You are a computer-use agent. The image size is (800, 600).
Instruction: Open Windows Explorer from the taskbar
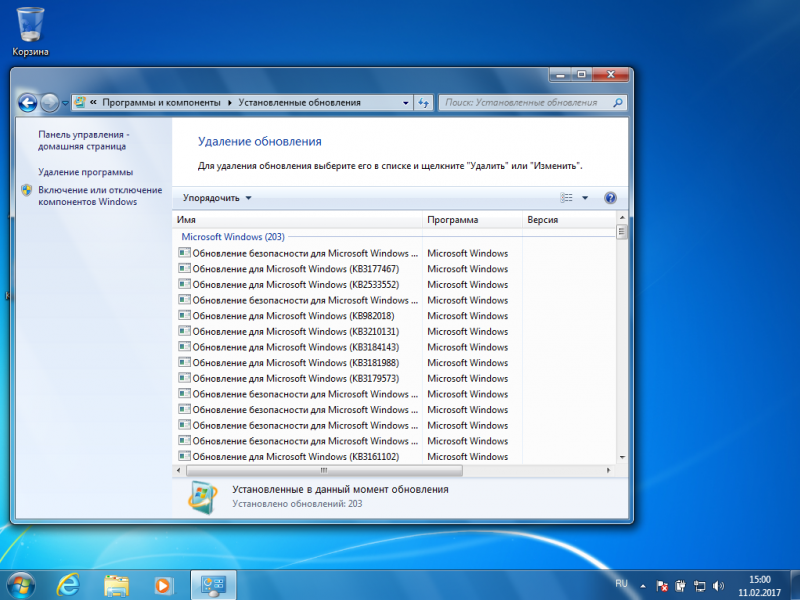[x=116, y=585]
